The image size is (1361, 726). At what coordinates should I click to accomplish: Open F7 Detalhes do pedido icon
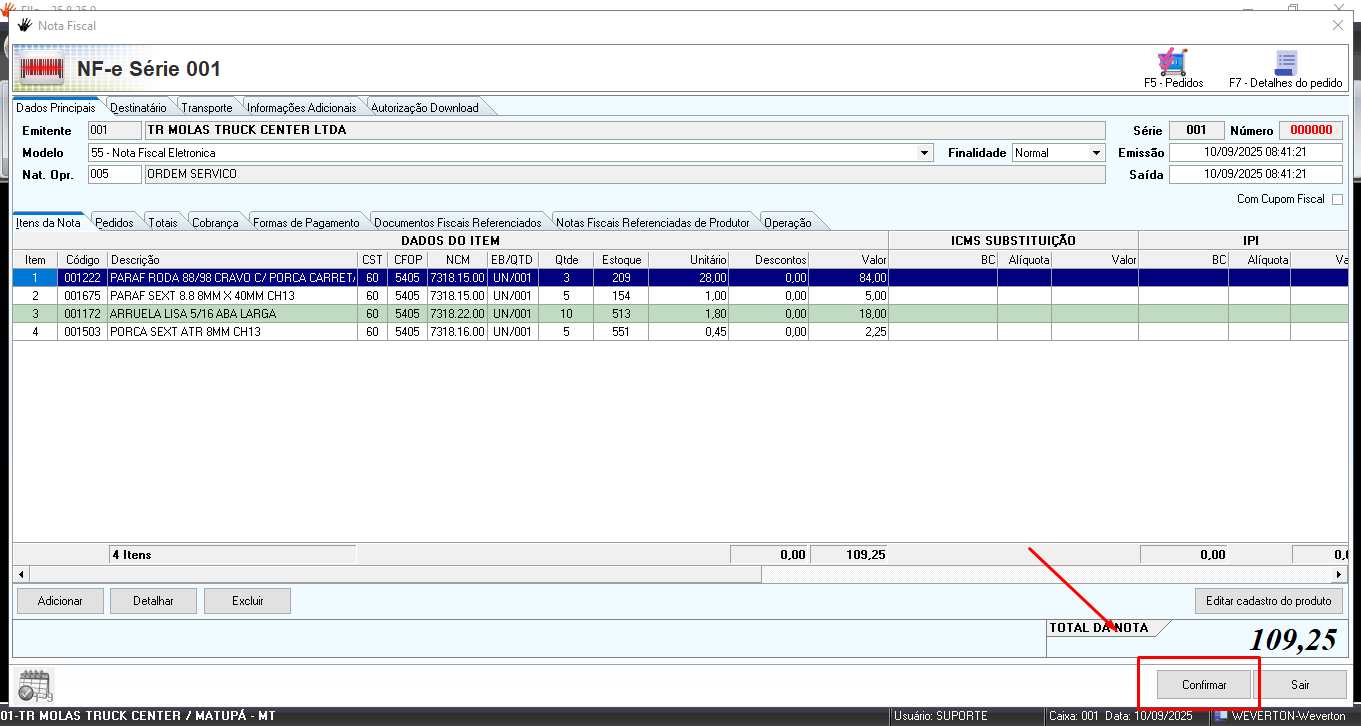[x=1285, y=63]
